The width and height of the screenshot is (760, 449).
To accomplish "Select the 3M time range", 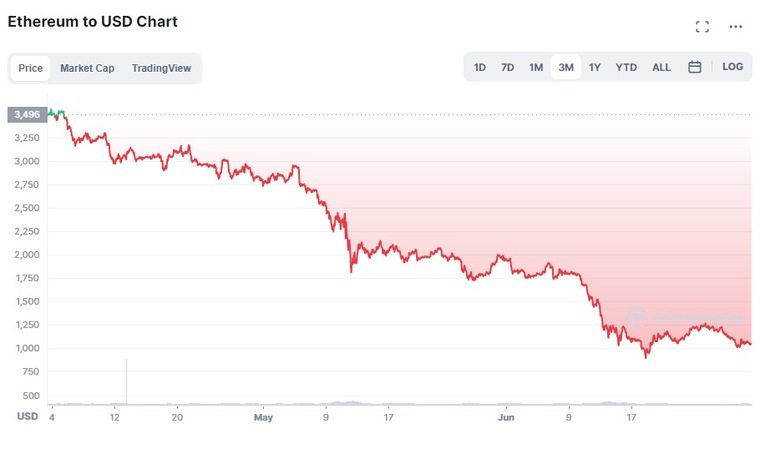I will pos(566,67).
